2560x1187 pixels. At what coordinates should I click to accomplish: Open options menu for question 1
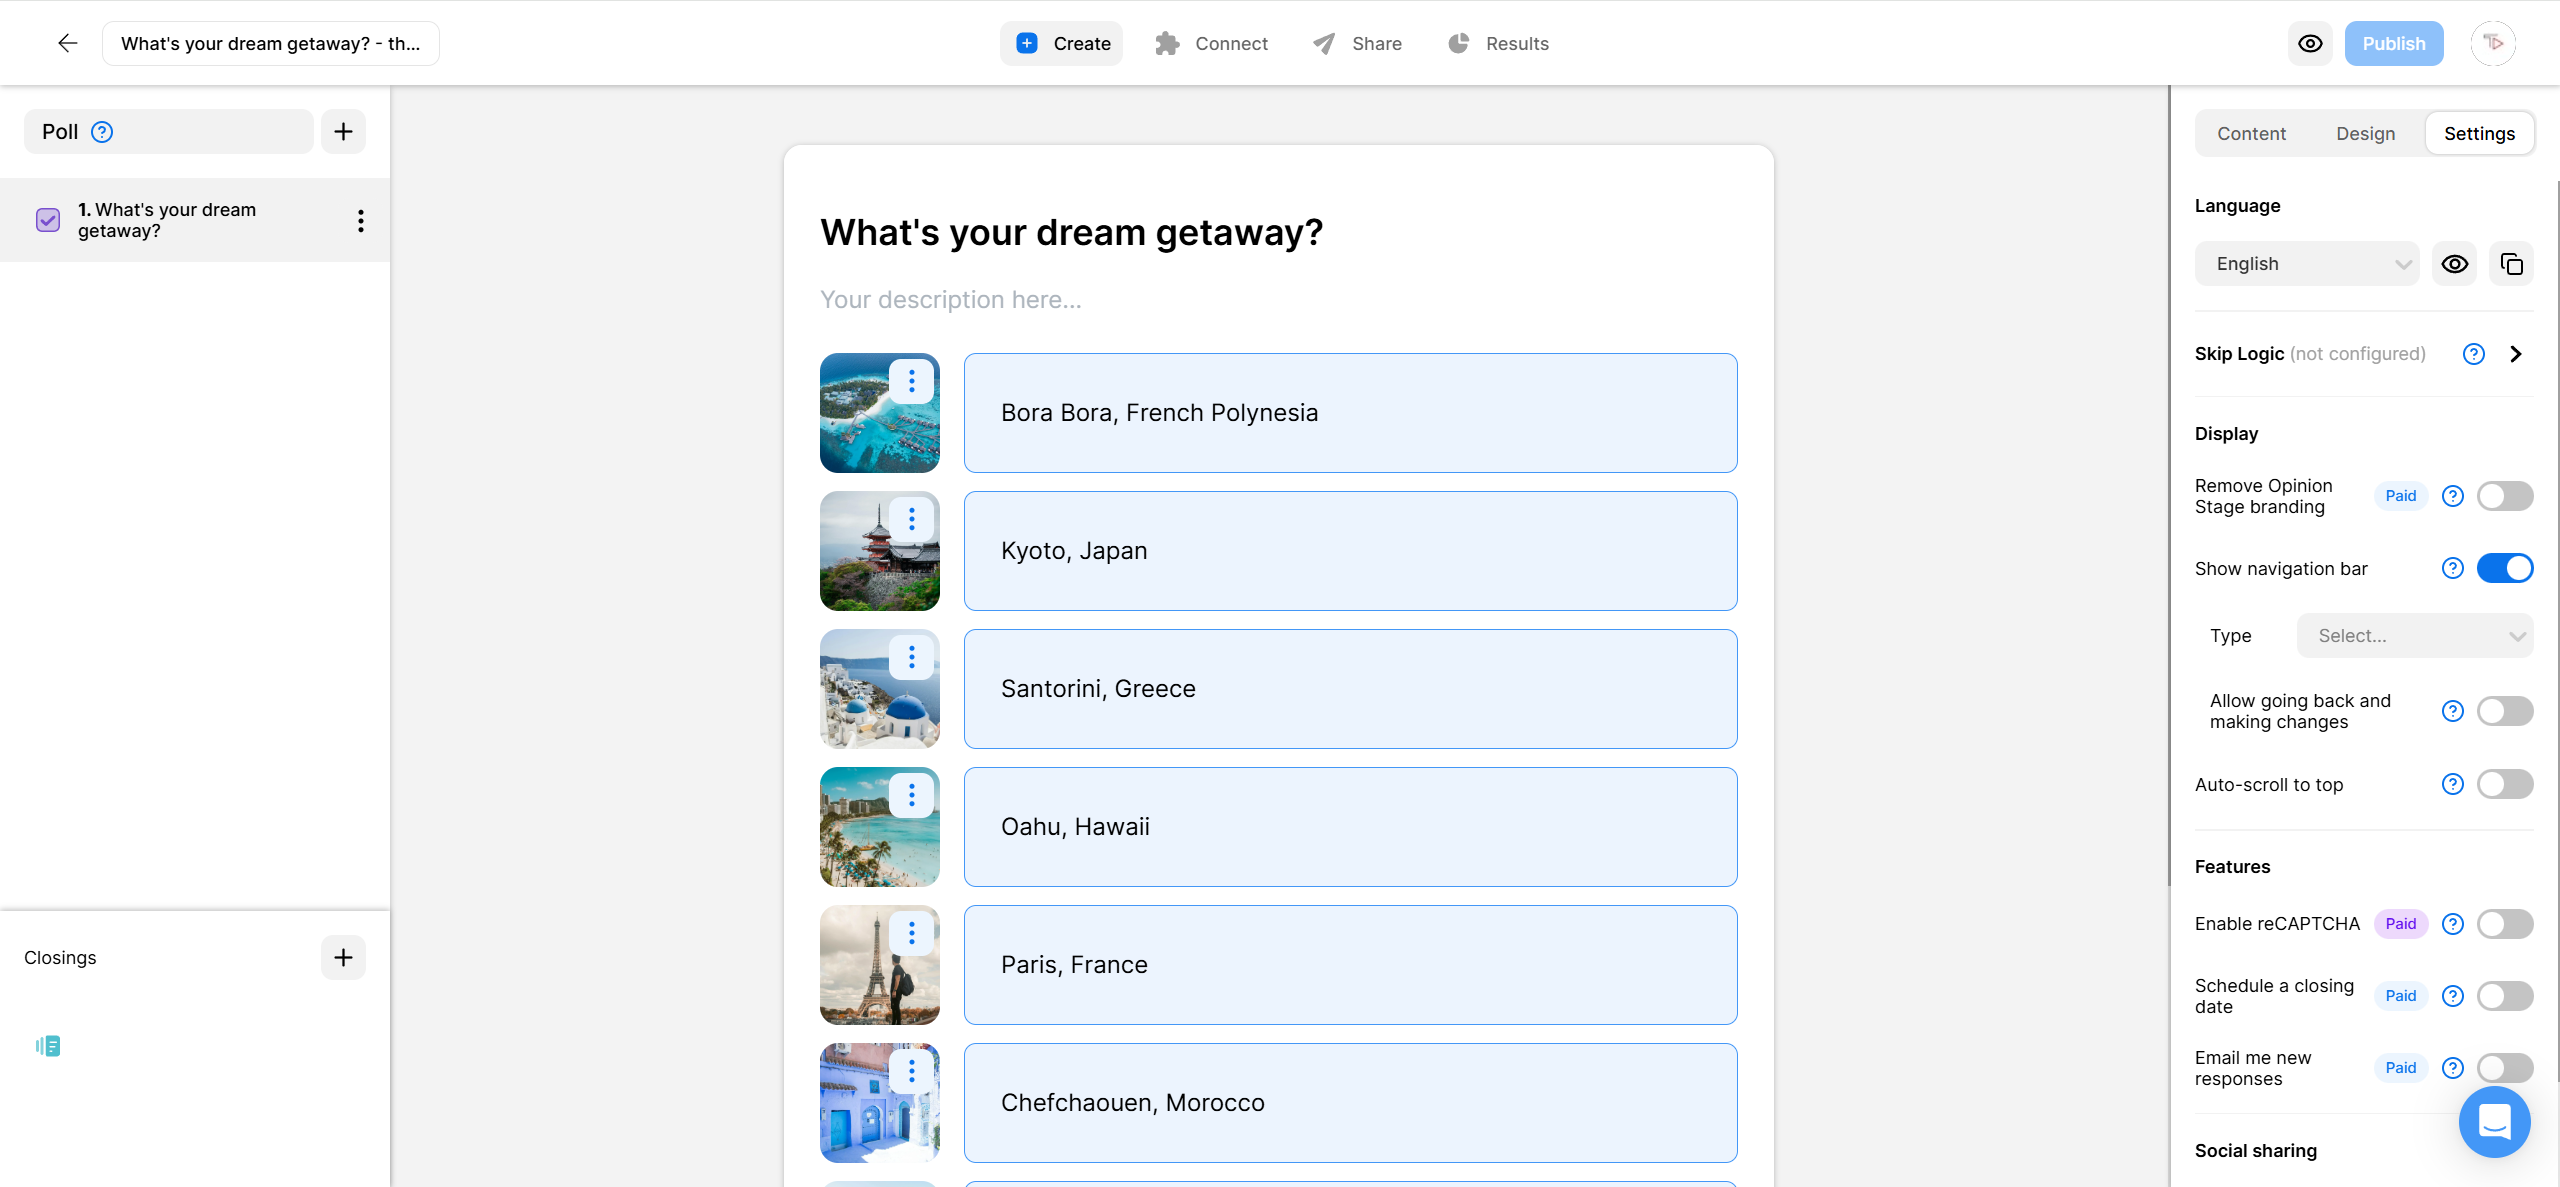[360, 220]
